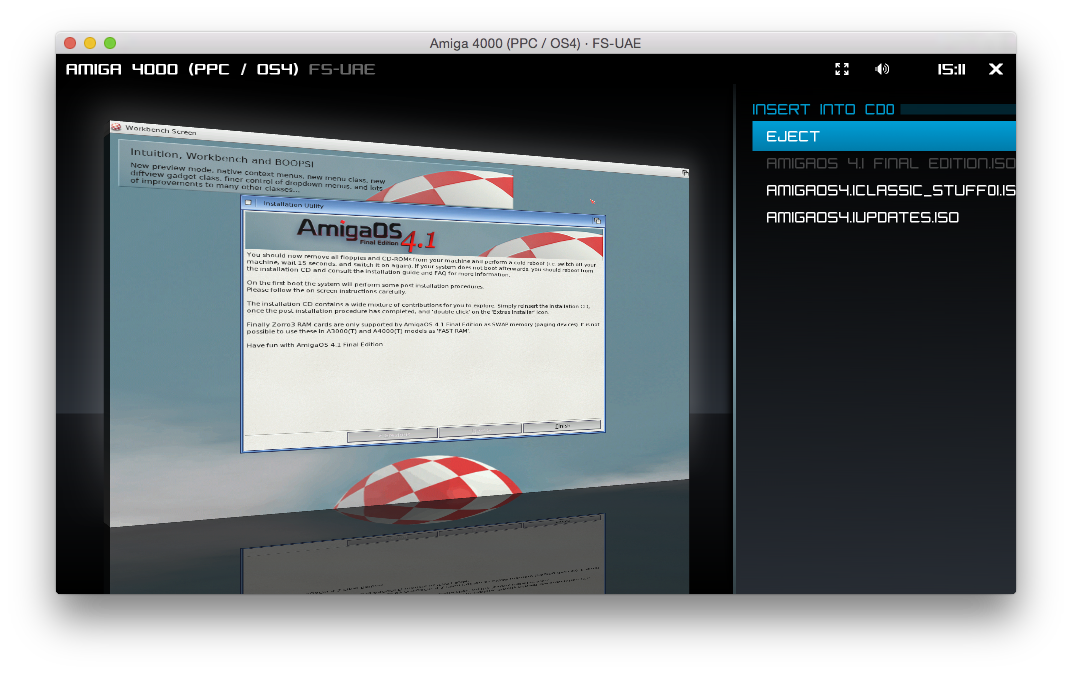The height and width of the screenshot is (674, 1072).
Task: Choose AmigaOS 4.1 Final Edition.iso entry
Action: click(890, 163)
